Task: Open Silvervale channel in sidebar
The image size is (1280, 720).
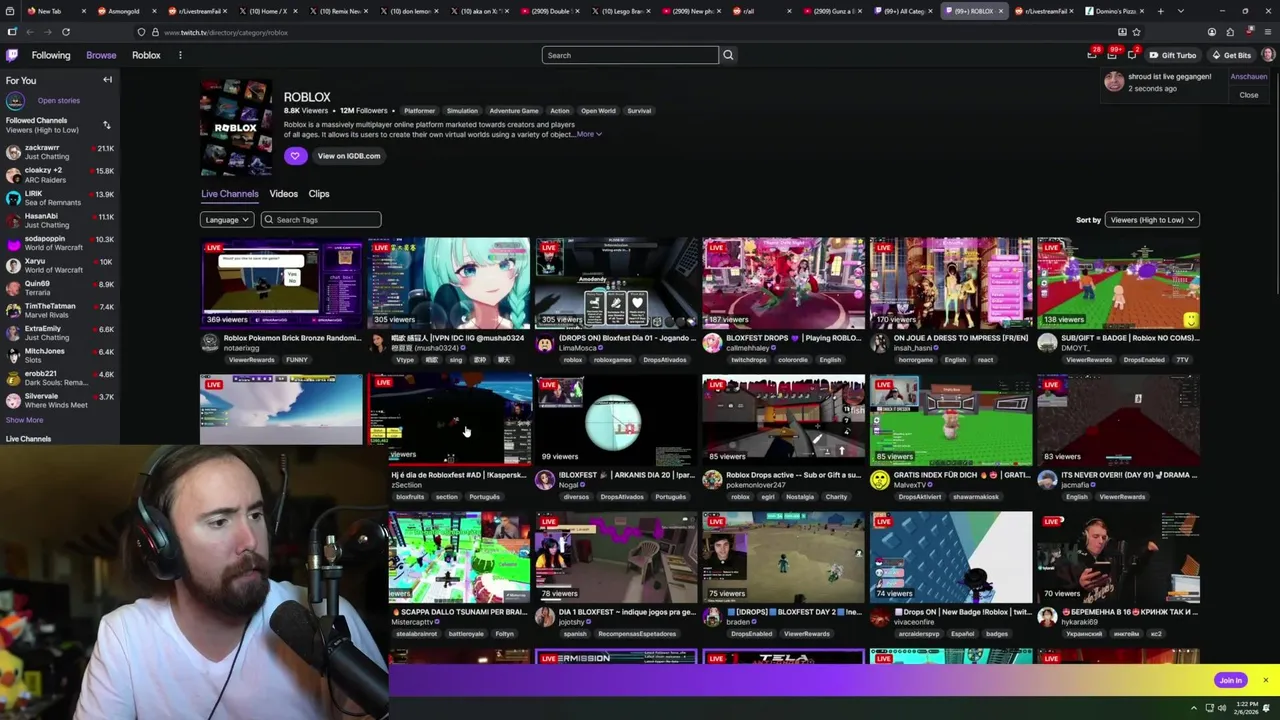Action: [x=60, y=400]
